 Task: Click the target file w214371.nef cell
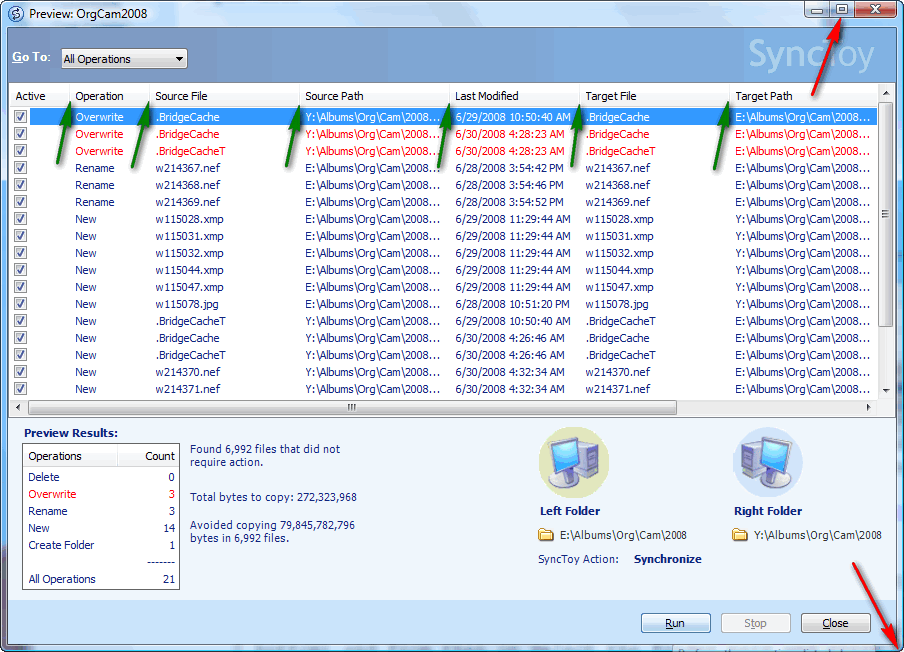pyautogui.click(x=618, y=389)
